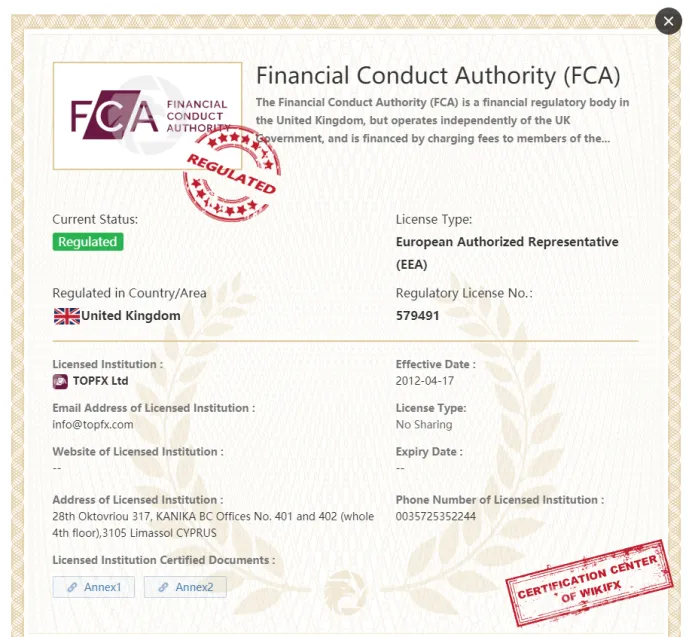692x637 pixels.
Task: Open the Annex1 certified document
Action: click(x=94, y=587)
